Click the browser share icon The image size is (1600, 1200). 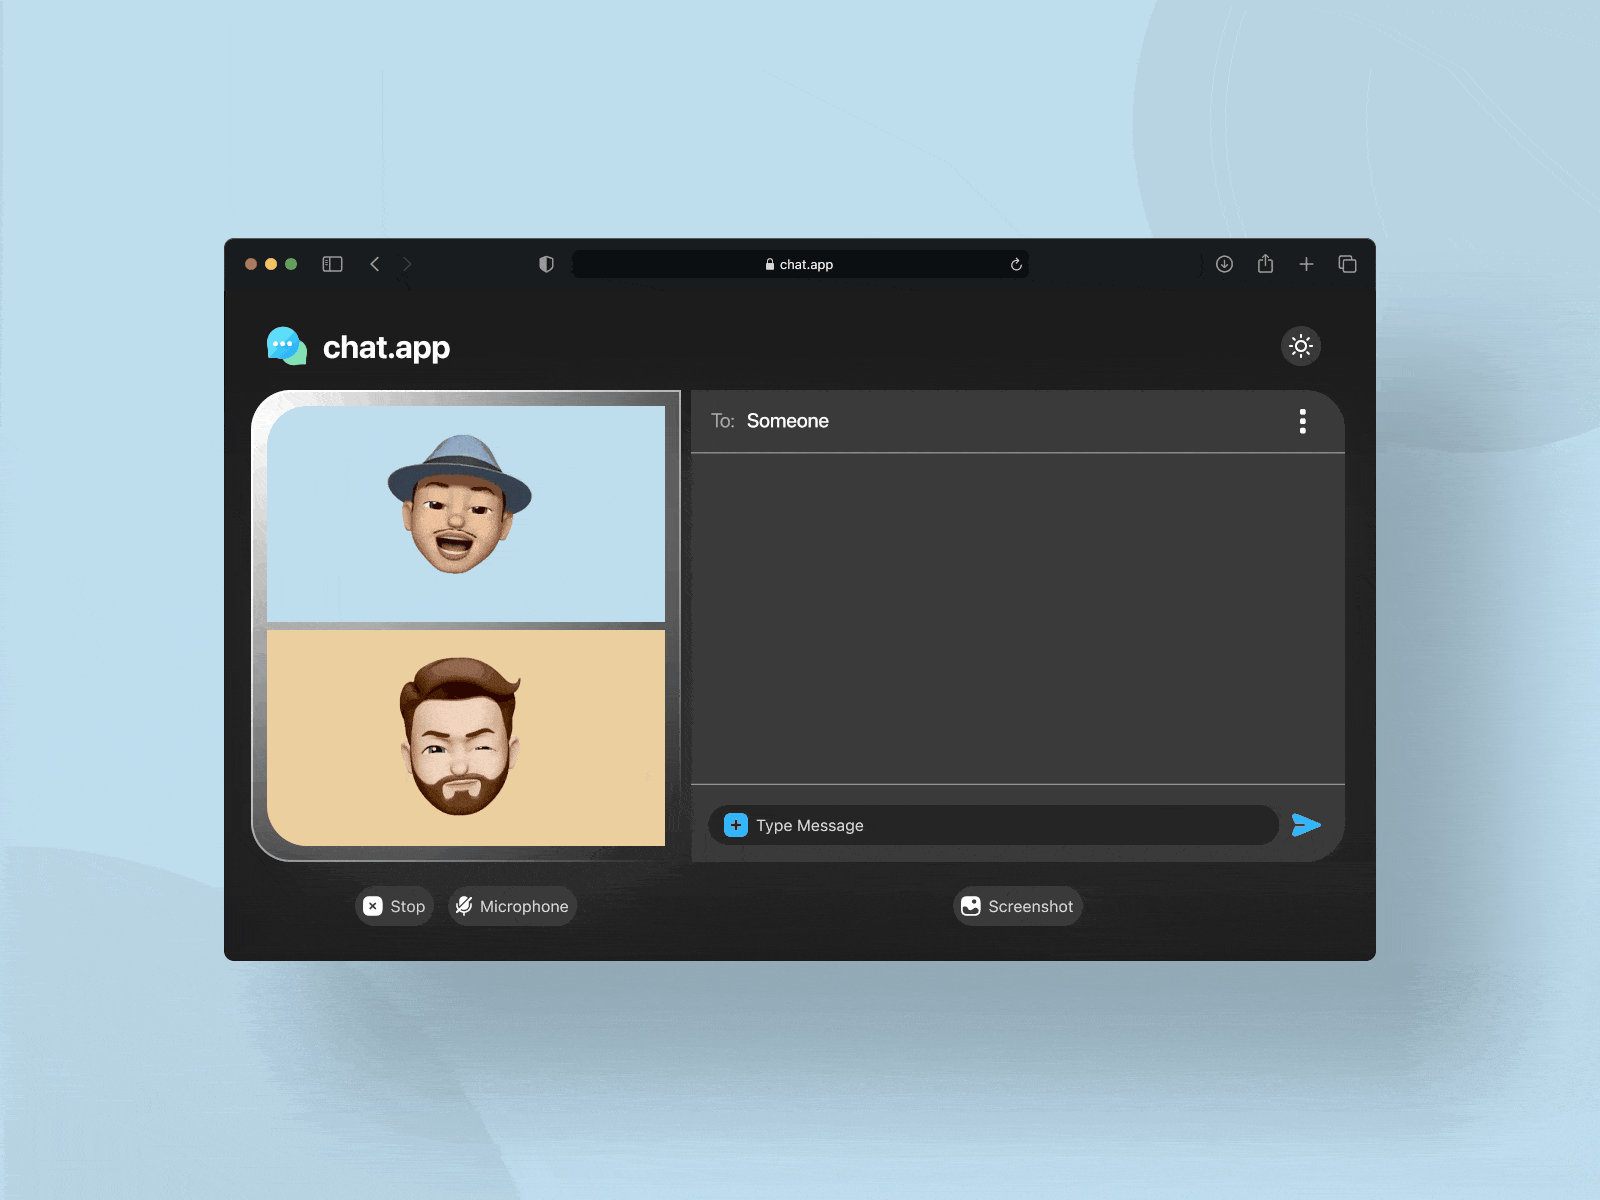[x=1265, y=263]
